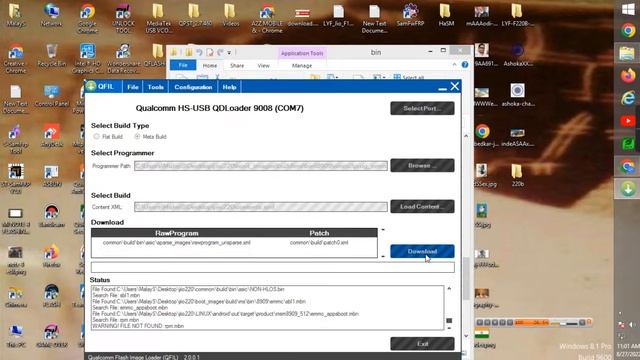
Task: Open the File menu in QFIL
Action: [x=133, y=87]
